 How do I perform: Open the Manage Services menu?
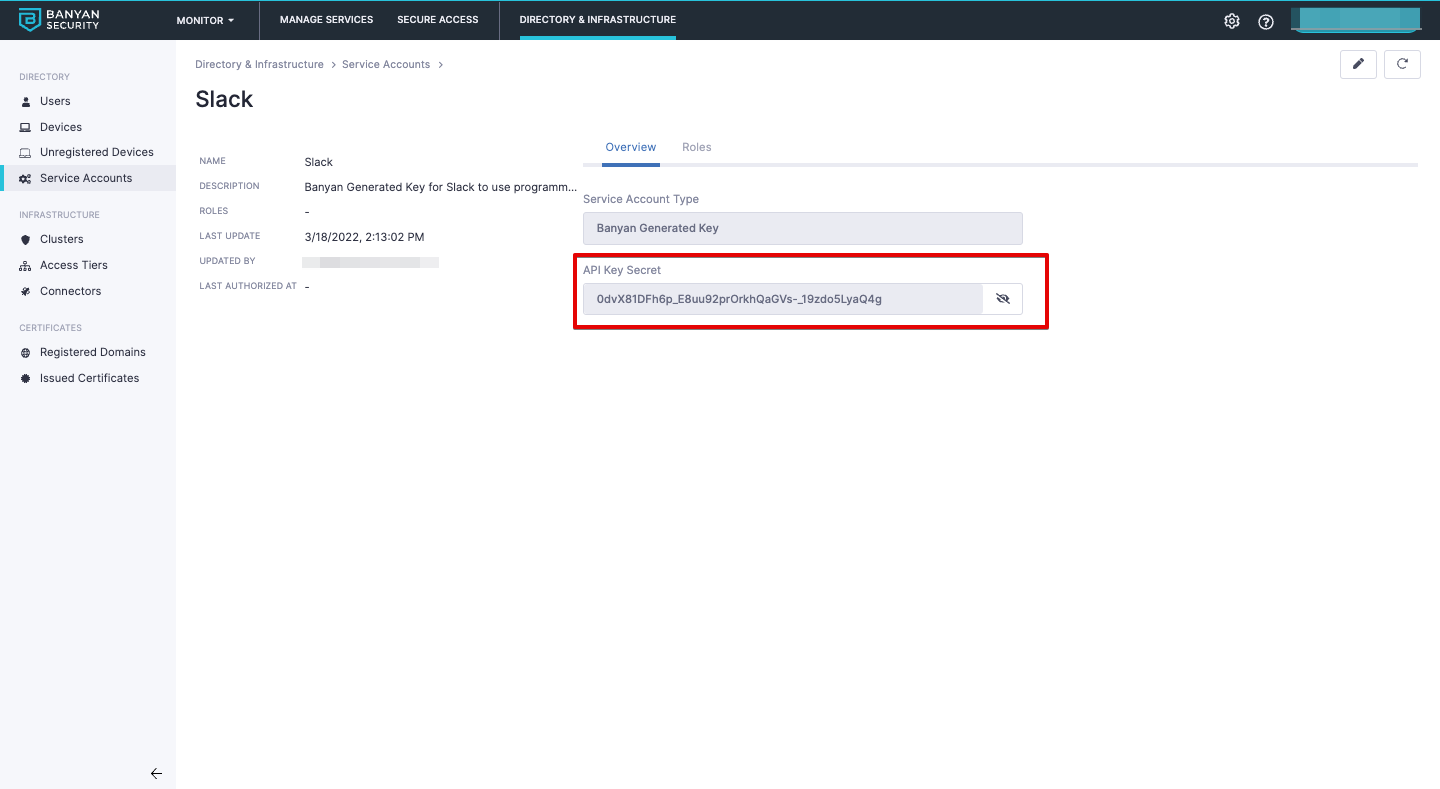326,20
